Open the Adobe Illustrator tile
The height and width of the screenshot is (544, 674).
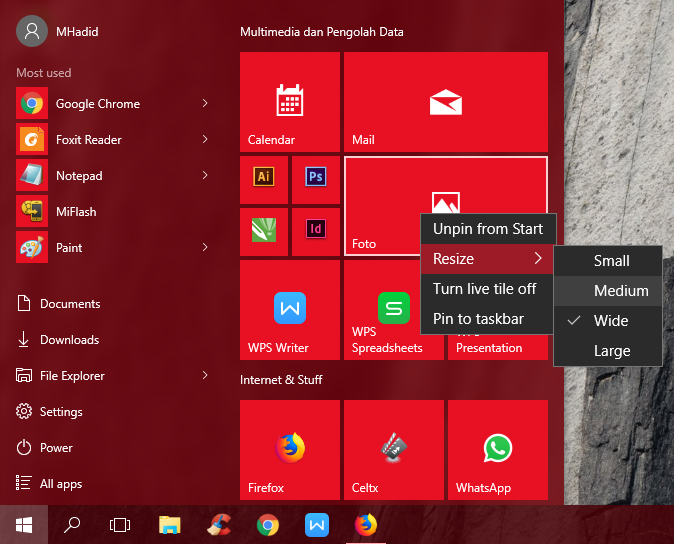(x=264, y=179)
